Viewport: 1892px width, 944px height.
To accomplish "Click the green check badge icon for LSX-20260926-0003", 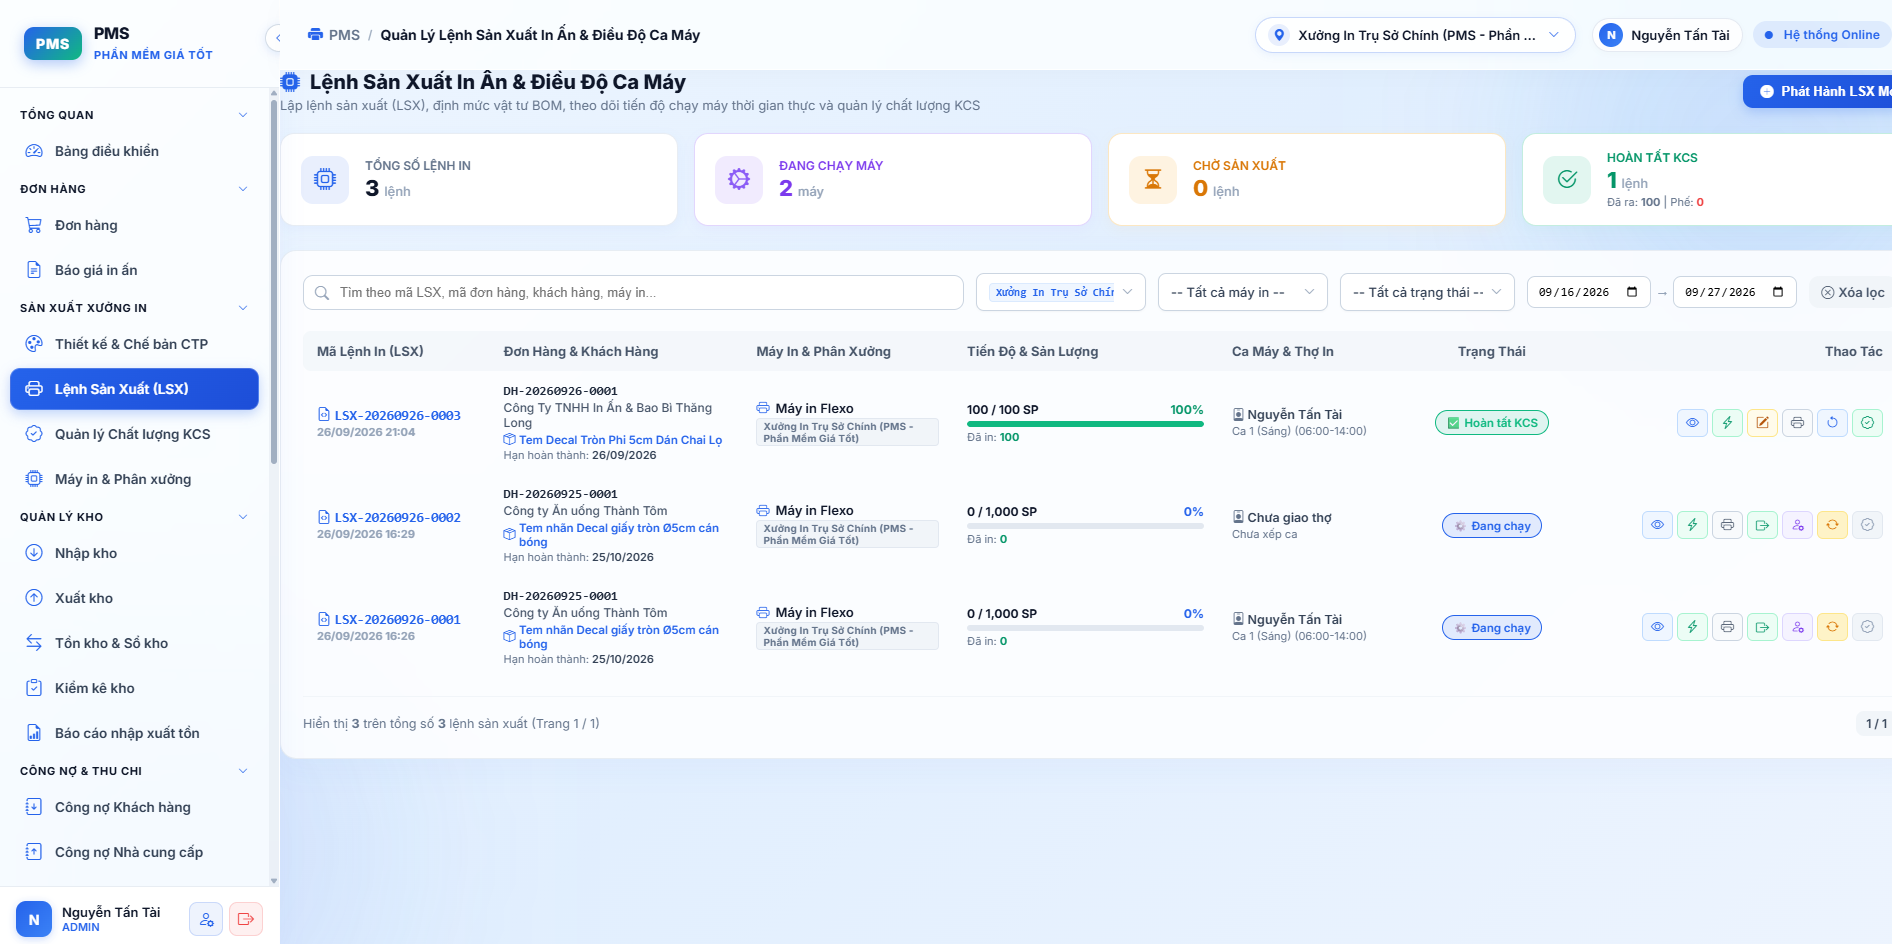I will pyautogui.click(x=1867, y=423).
